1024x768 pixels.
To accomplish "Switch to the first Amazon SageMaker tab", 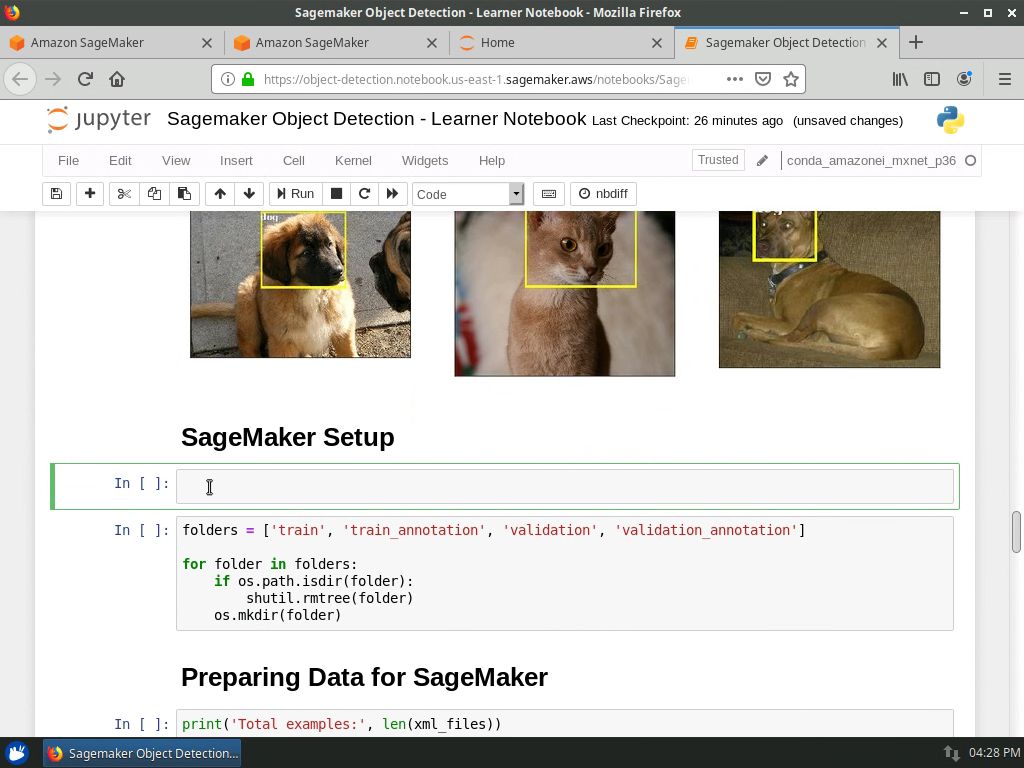I will (x=111, y=42).
